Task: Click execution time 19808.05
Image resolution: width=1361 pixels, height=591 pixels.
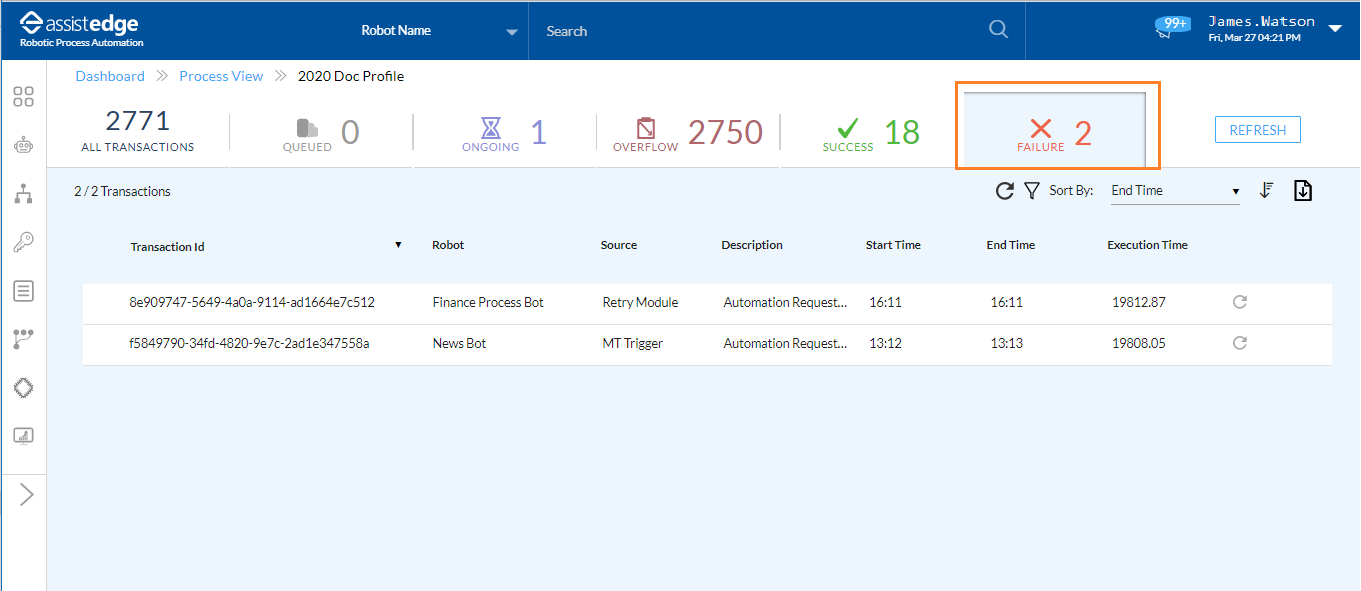Action: [x=1139, y=343]
